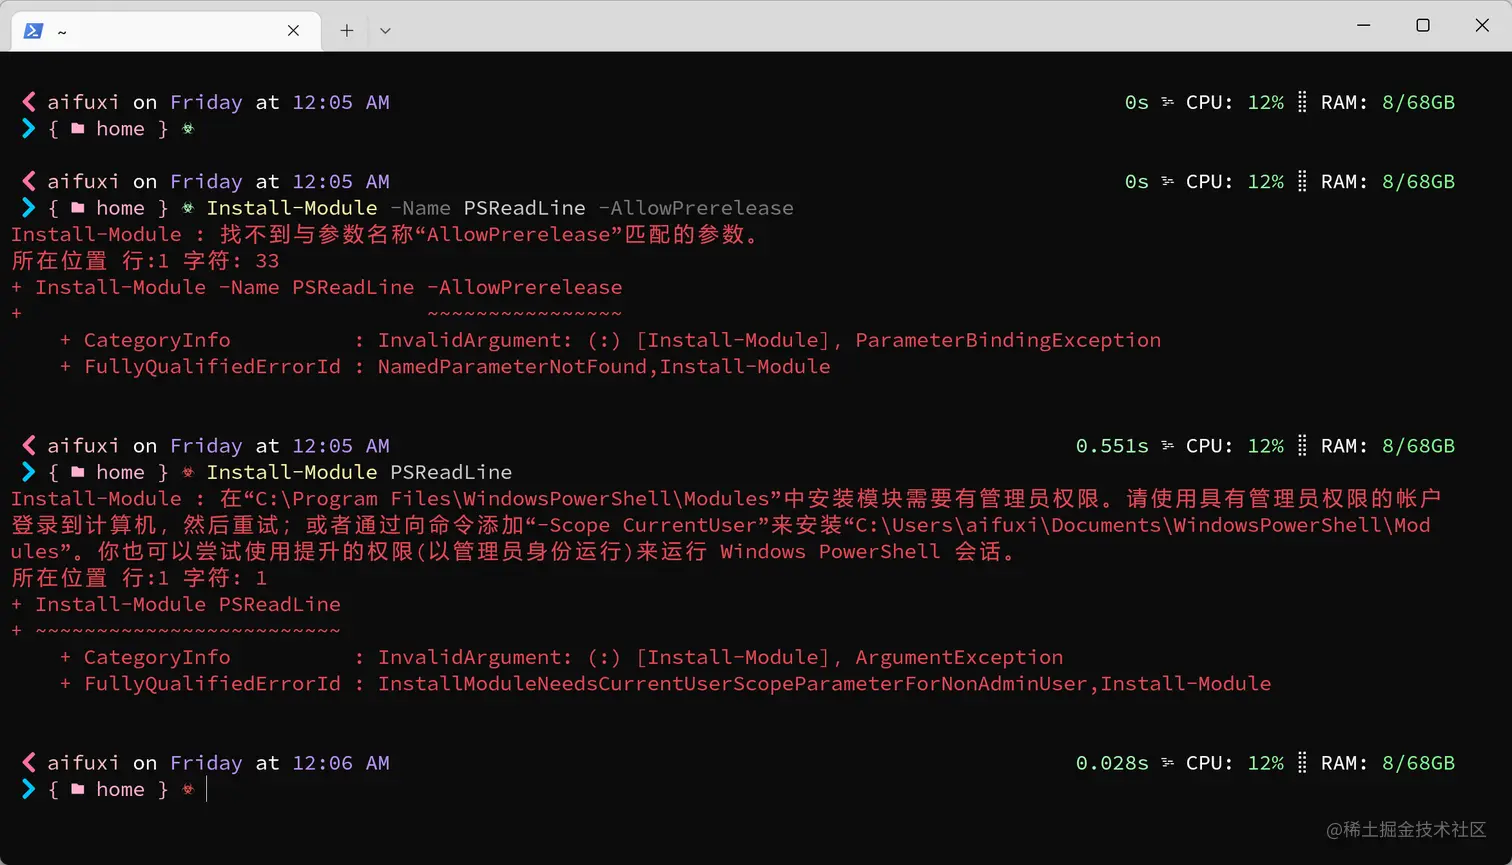Open a new terminal tab with the plus button
1512x865 pixels.
(x=345, y=31)
